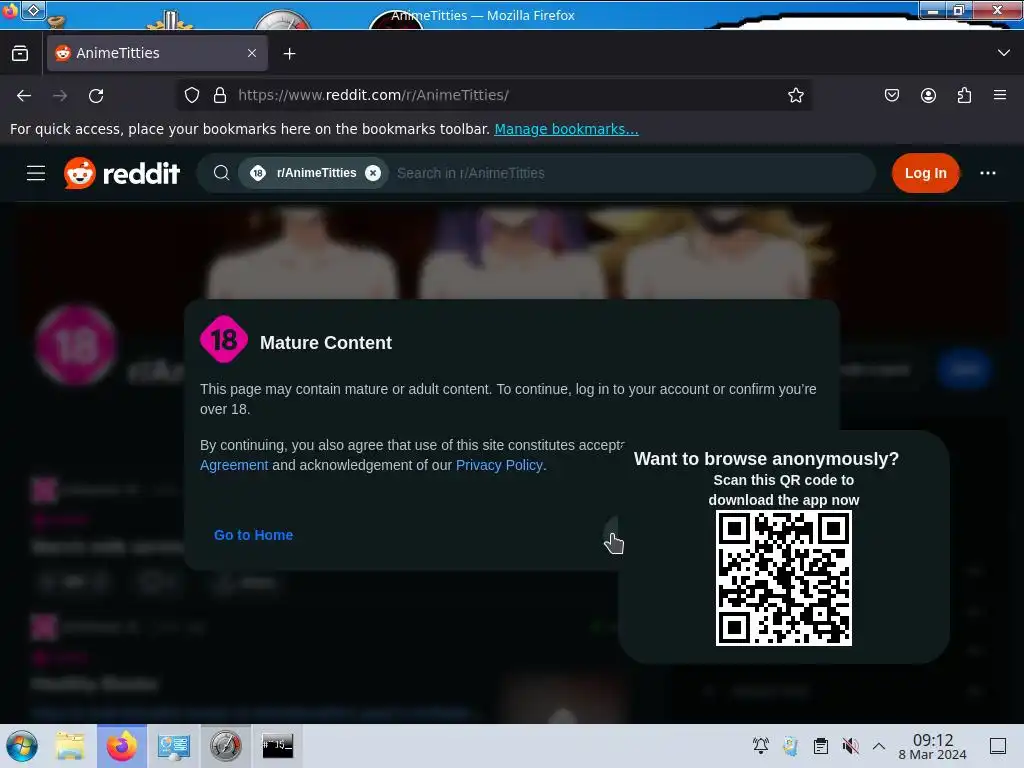This screenshot has height=768, width=1024.
Task: Go back using the browser back arrow
Action: point(24,96)
